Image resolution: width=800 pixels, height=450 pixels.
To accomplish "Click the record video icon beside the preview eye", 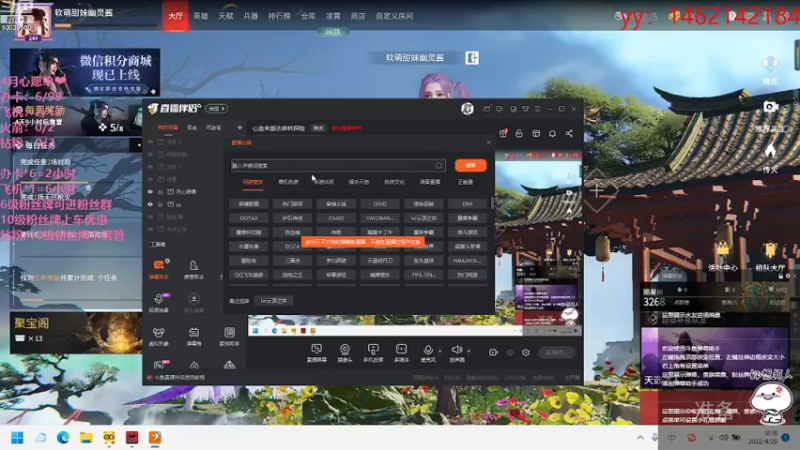I will coord(493,352).
